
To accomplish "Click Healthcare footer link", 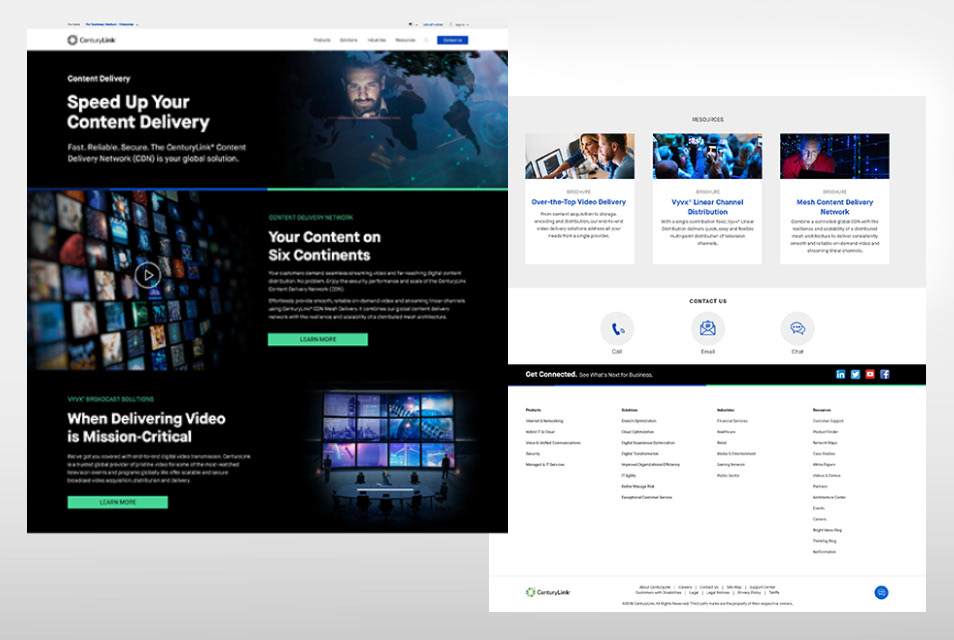I will pos(726,432).
